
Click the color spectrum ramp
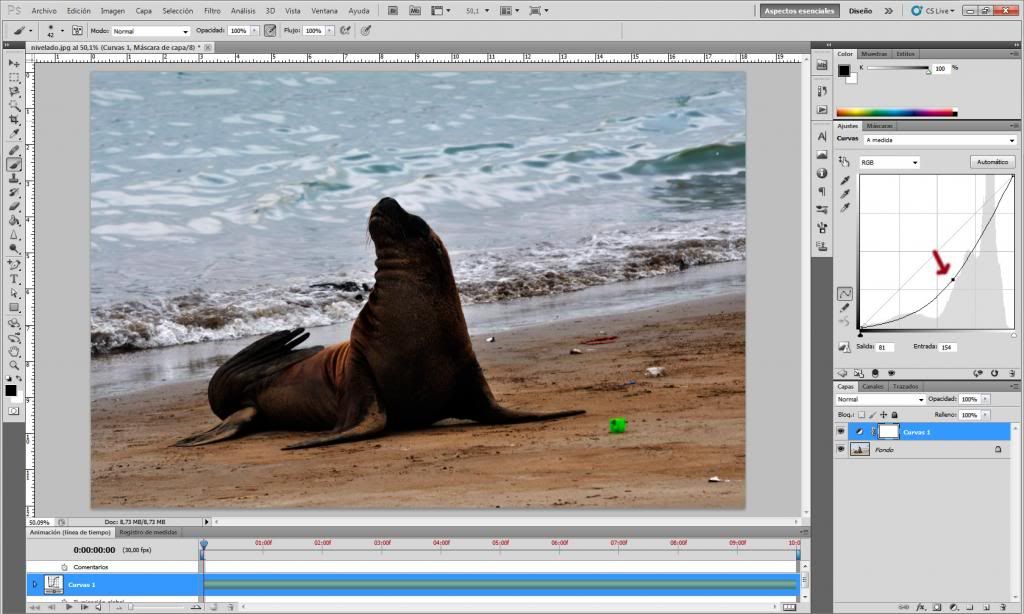pyautogui.click(x=896, y=112)
